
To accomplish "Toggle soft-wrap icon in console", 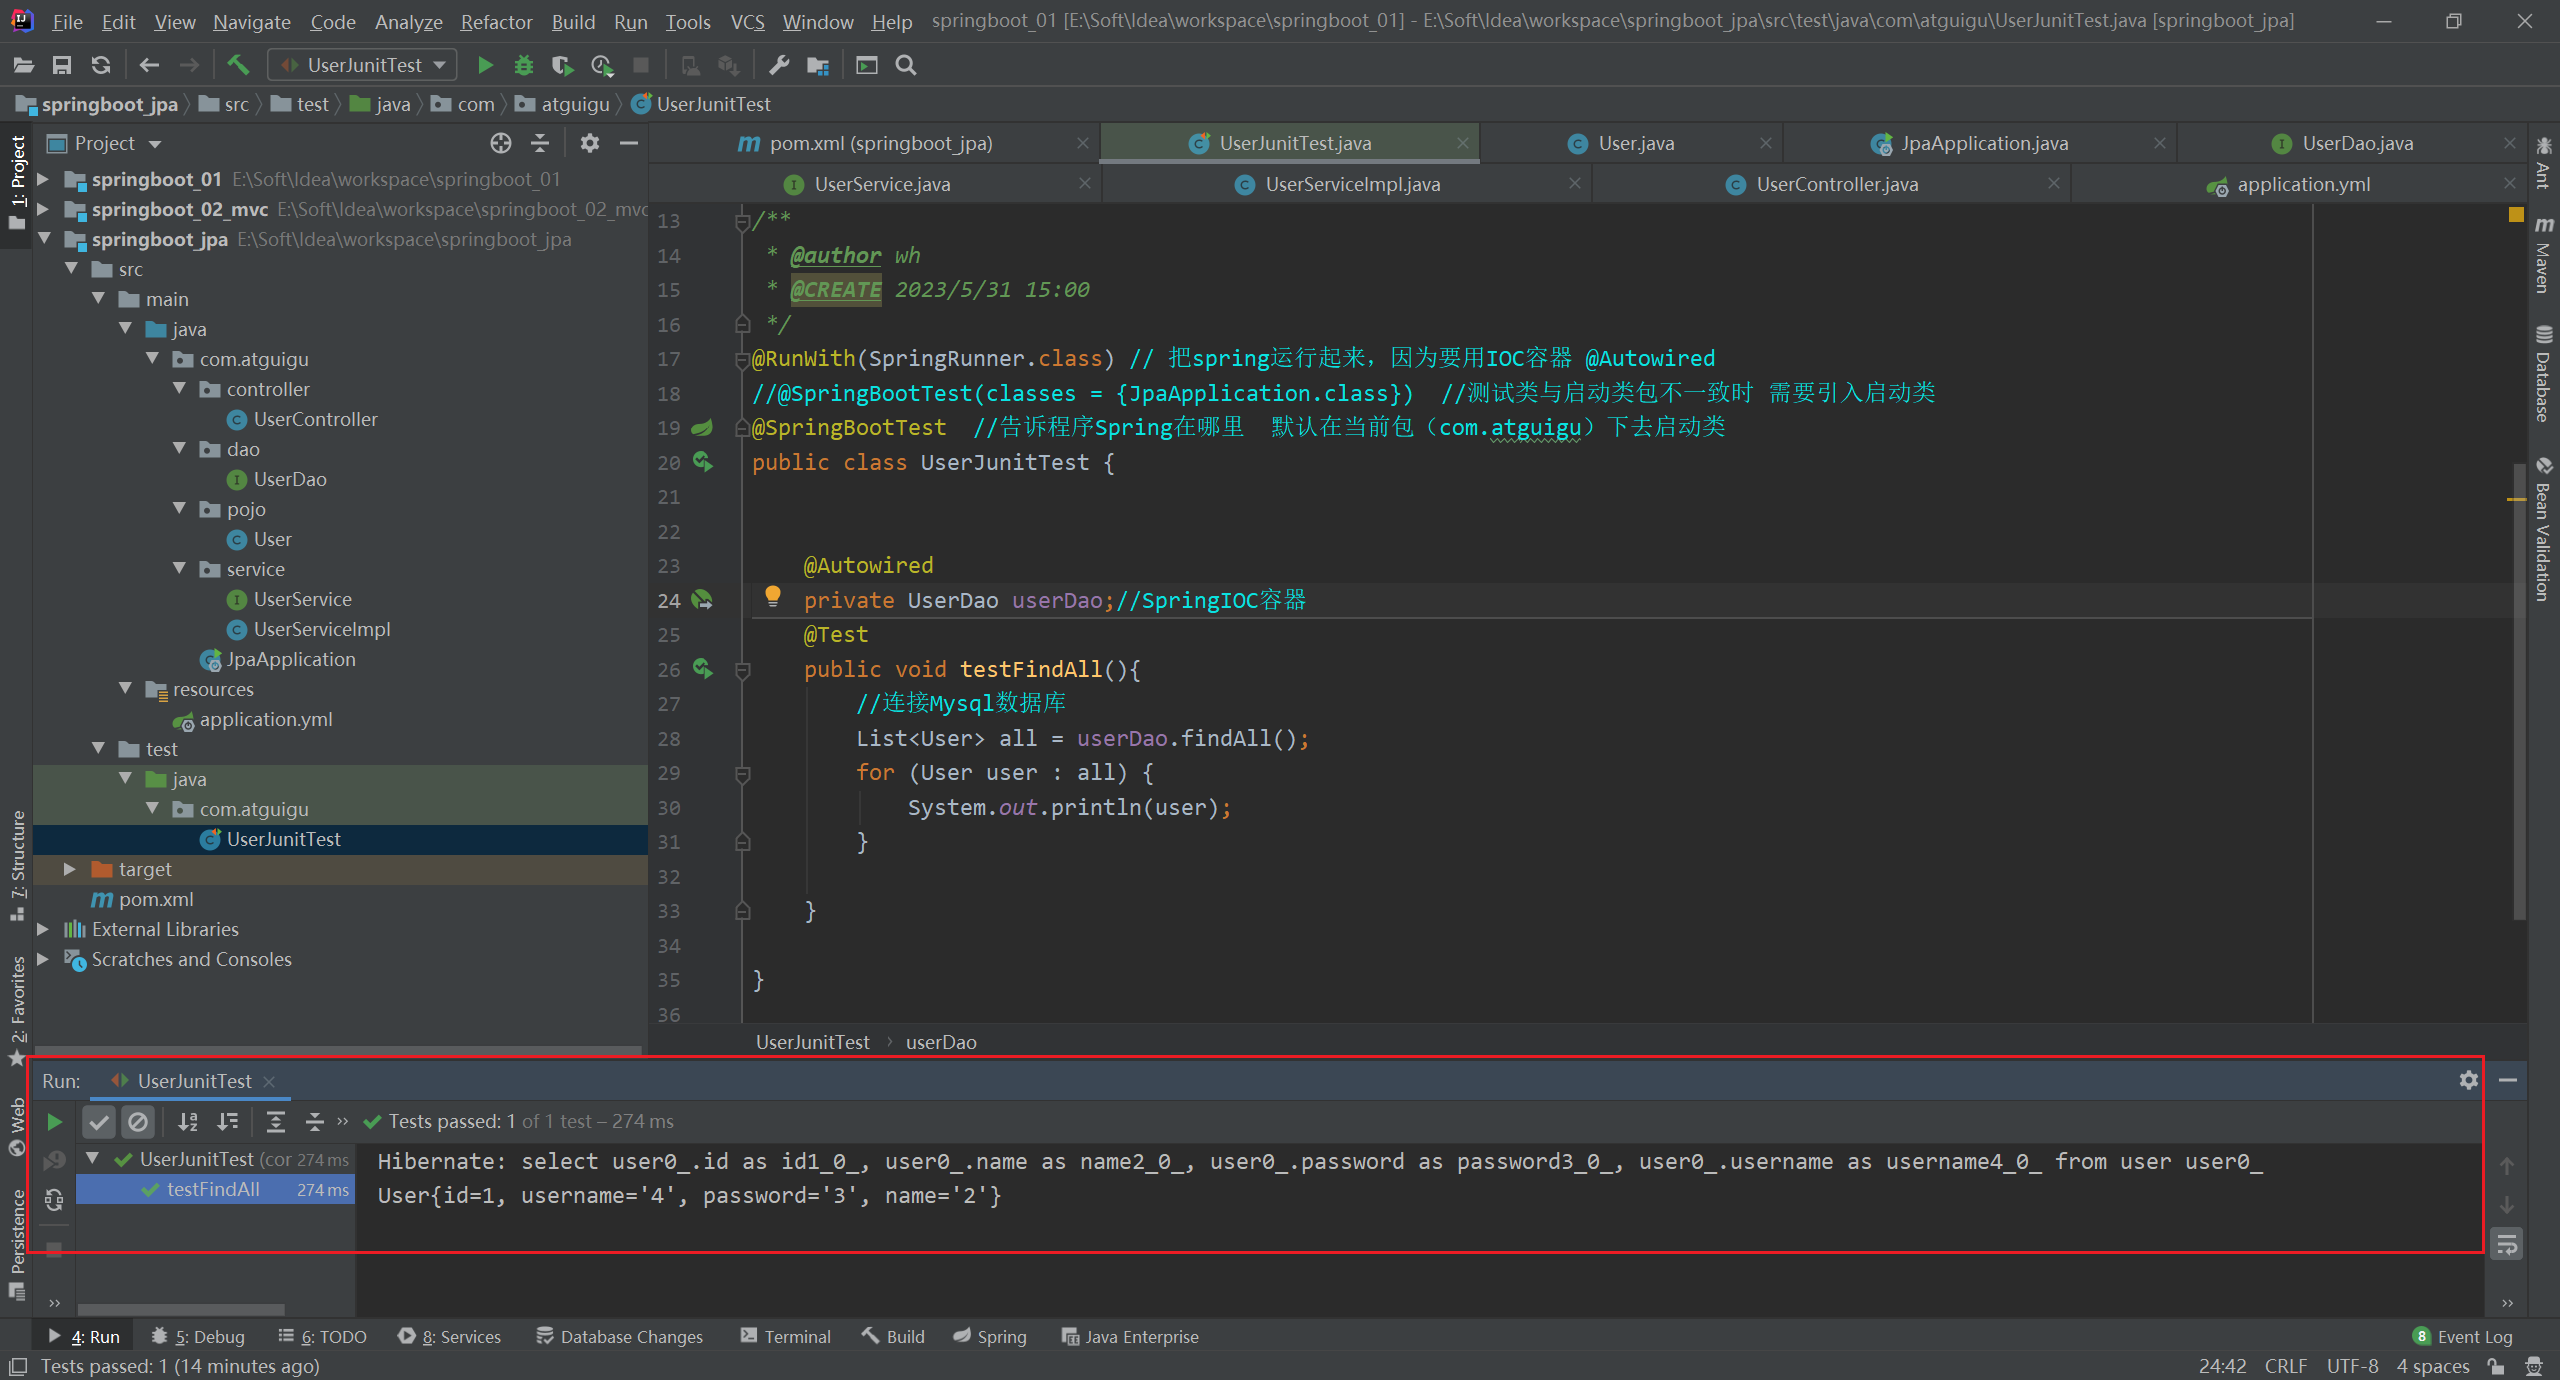I will 2507,1245.
